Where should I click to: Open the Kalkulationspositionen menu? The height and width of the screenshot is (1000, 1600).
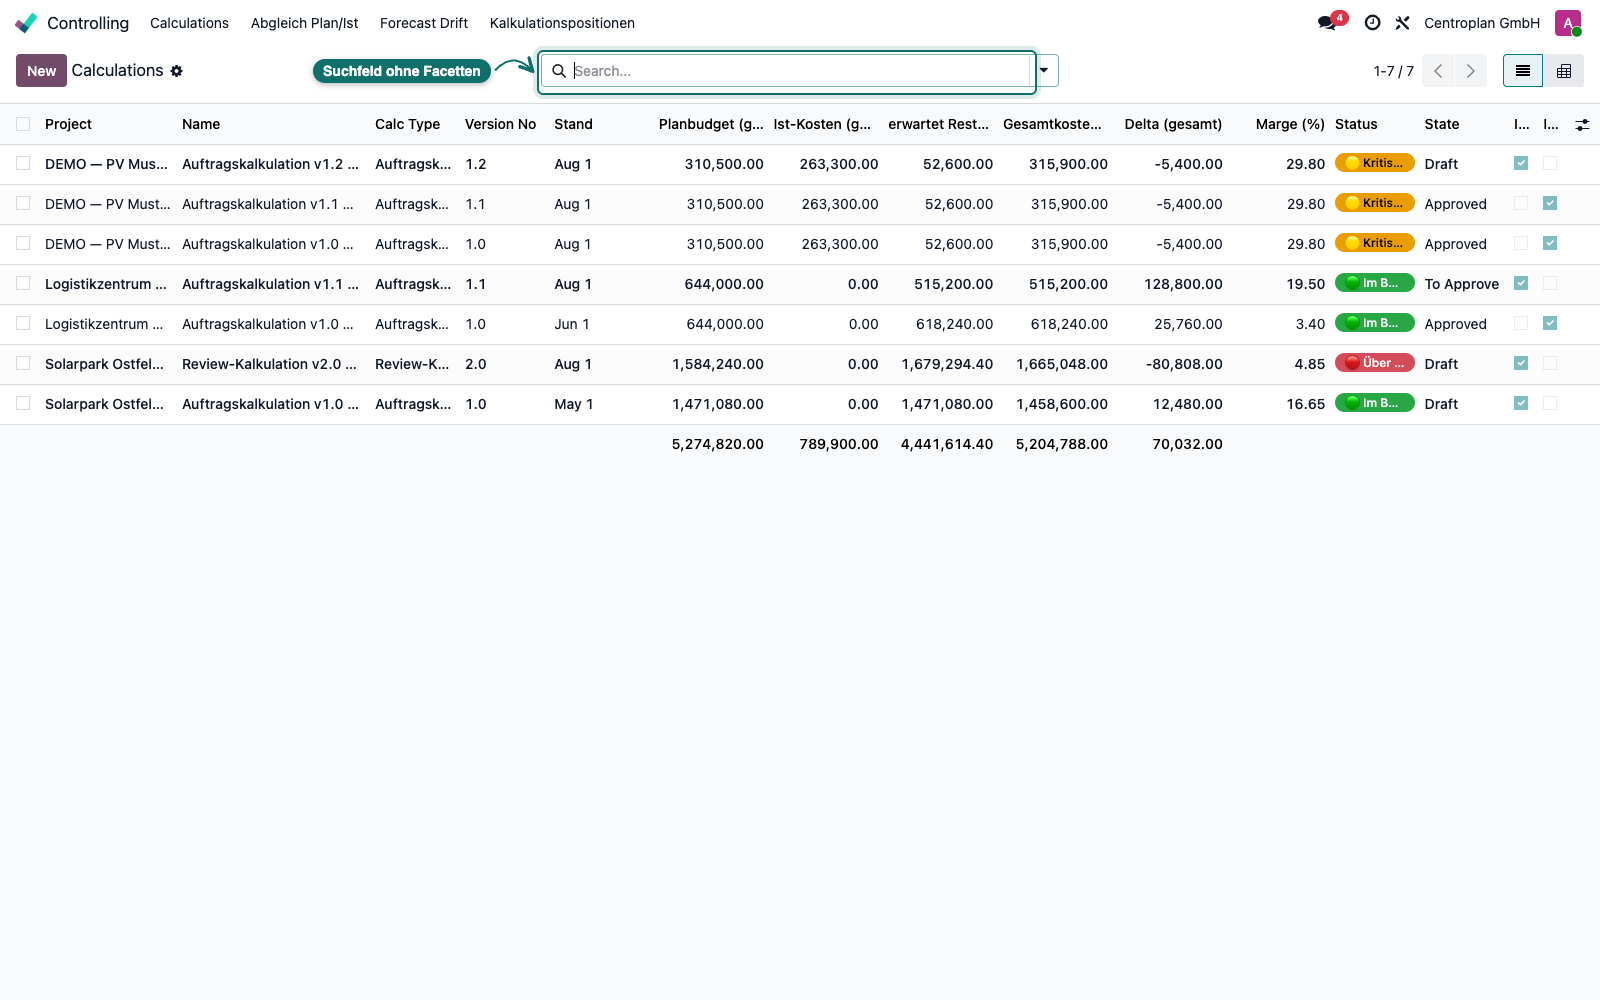(562, 23)
